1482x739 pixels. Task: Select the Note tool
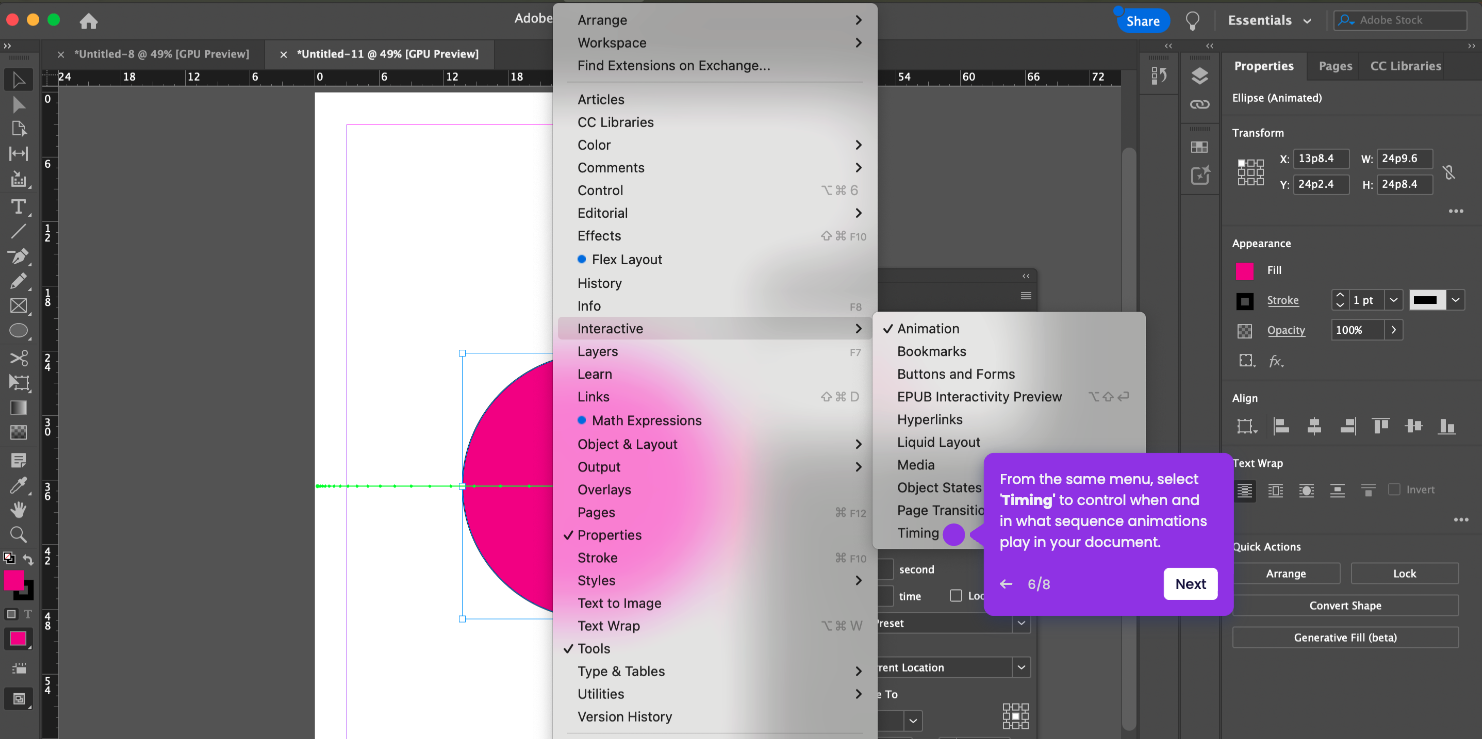[x=18, y=460]
